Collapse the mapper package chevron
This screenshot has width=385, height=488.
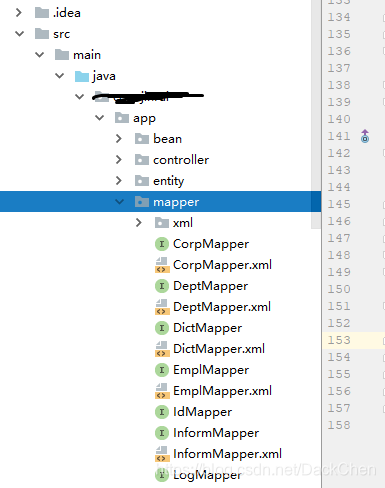(120, 202)
